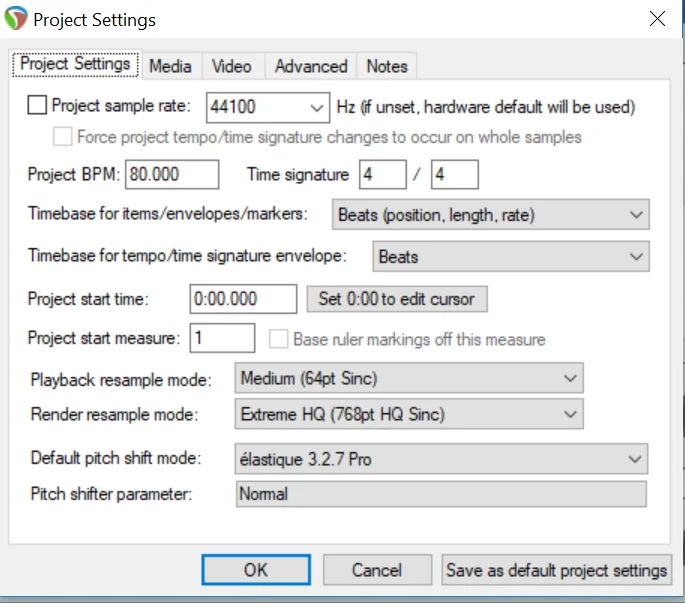Switch to the Video tab
The width and height of the screenshot is (685, 603).
click(x=232, y=66)
